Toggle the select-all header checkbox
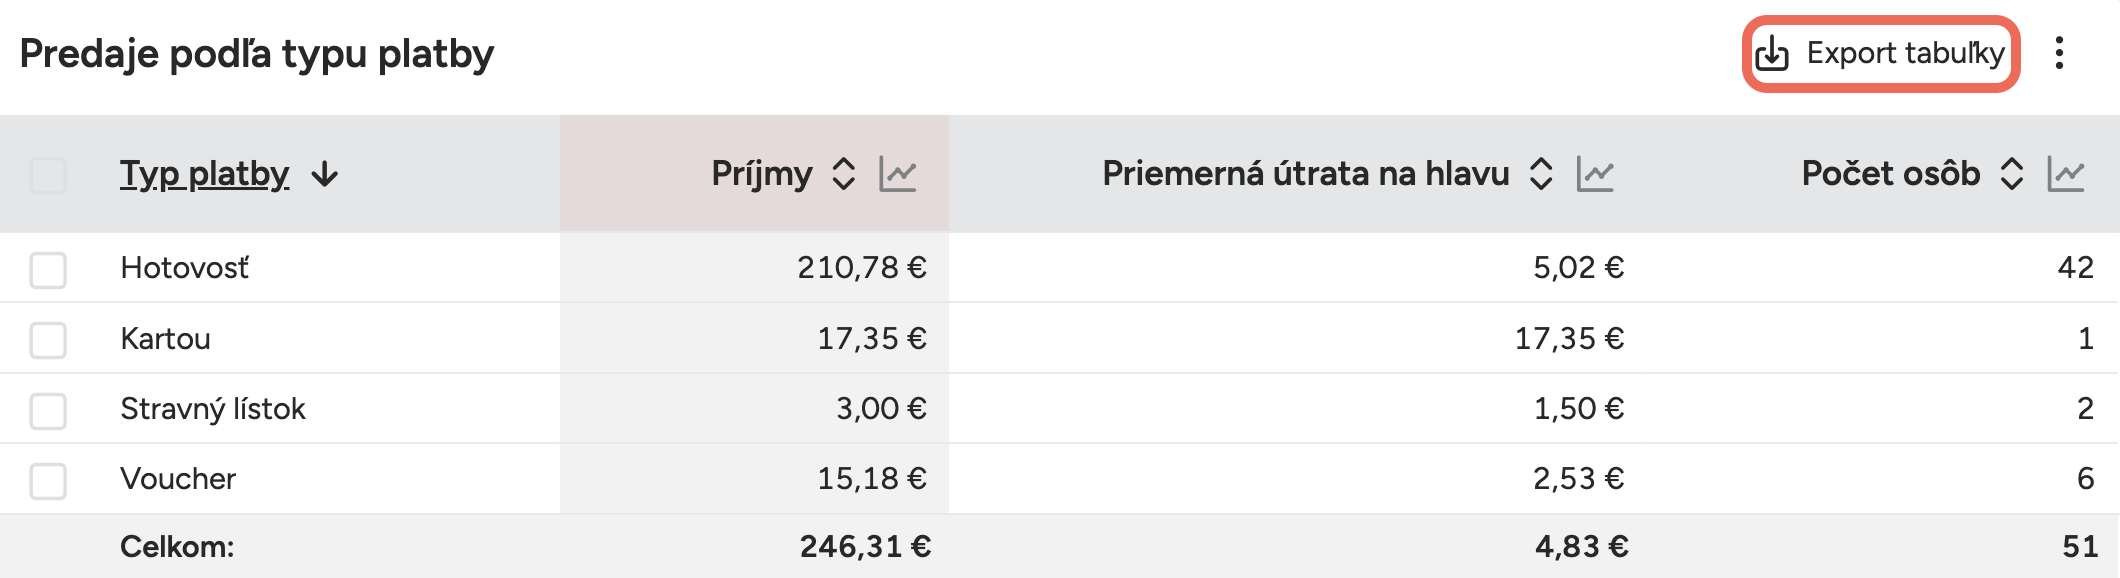The image size is (2120, 578). (48, 175)
